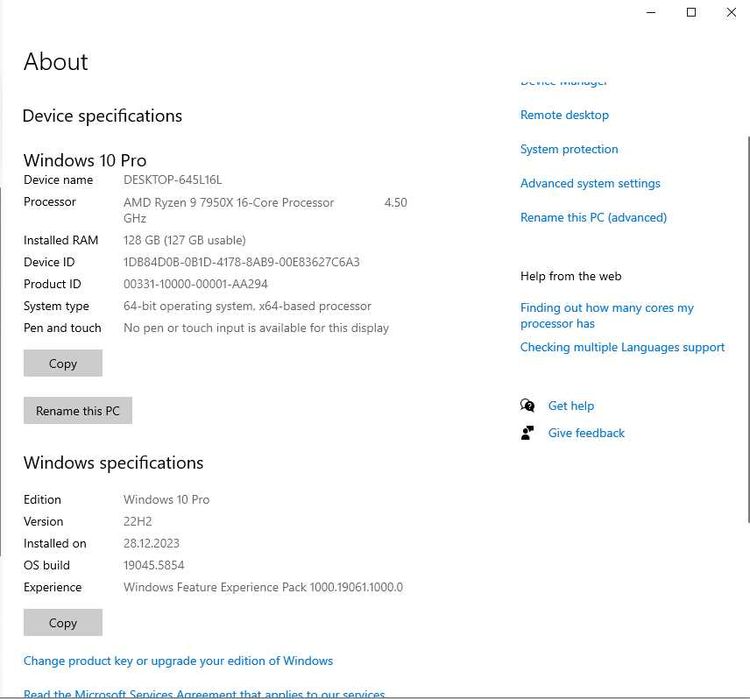The image size is (750, 699).
Task: Select the 64-bit operating system text
Action: (247, 306)
